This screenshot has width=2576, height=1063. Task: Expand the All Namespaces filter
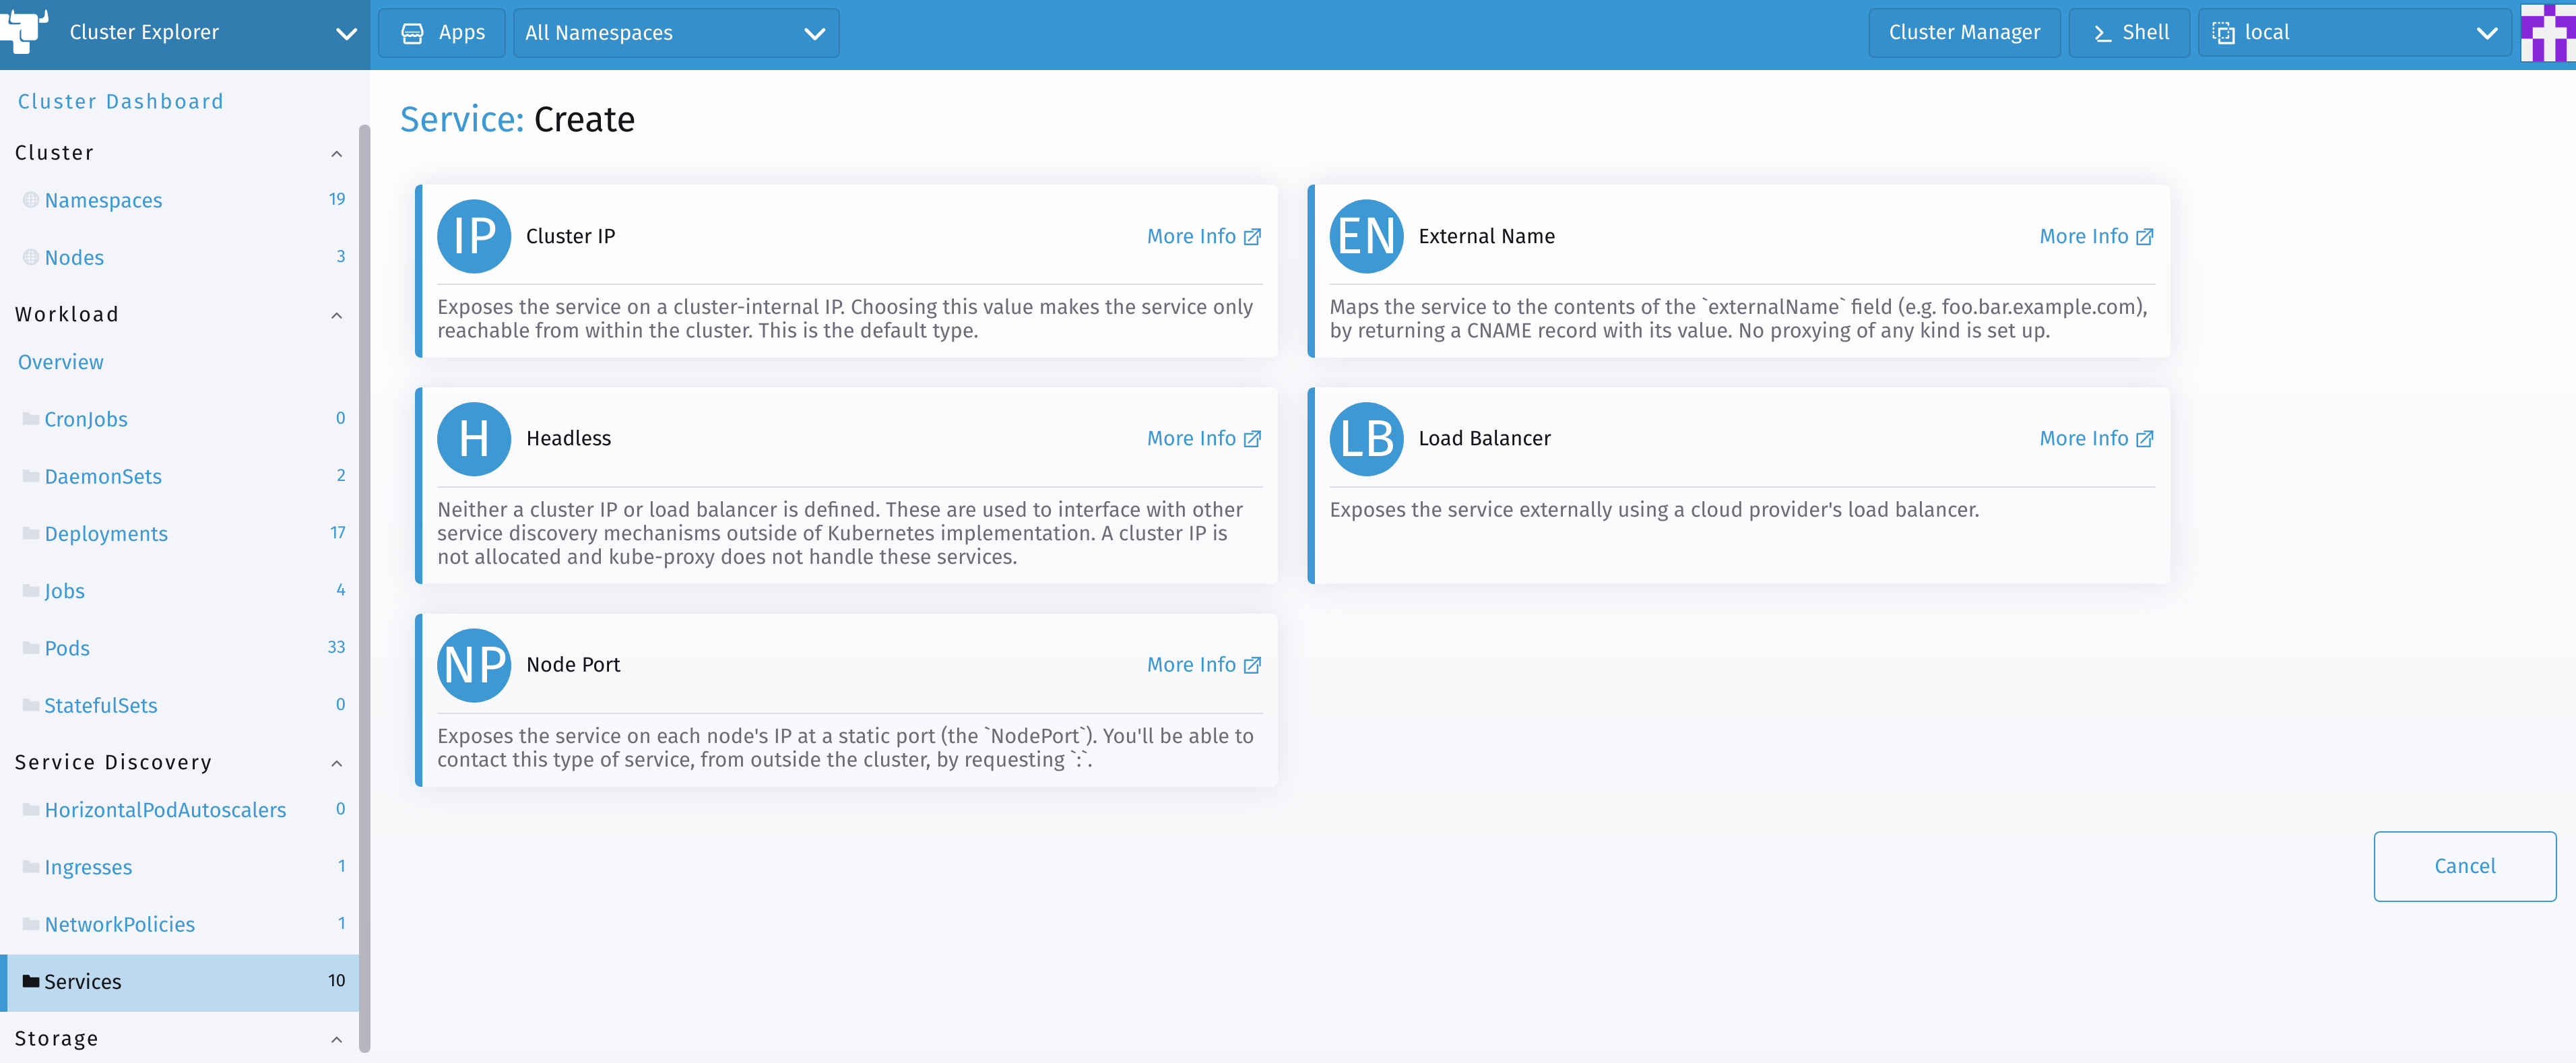coord(676,33)
